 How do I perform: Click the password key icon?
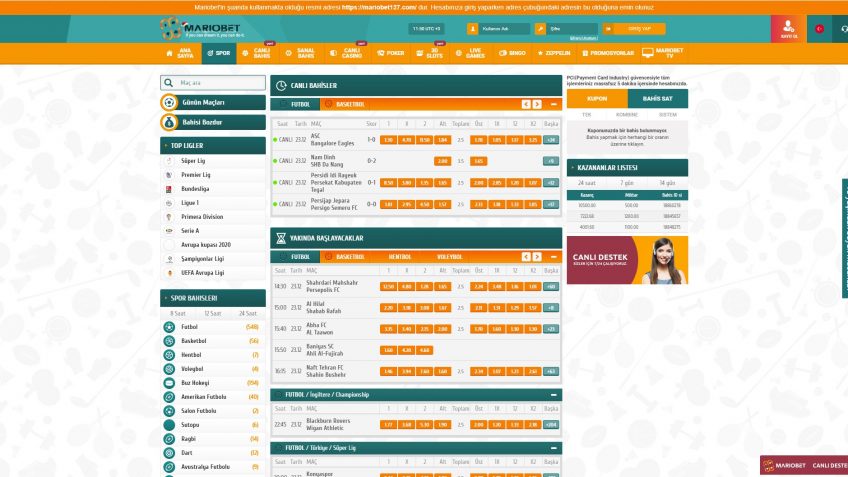tap(540, 29)
